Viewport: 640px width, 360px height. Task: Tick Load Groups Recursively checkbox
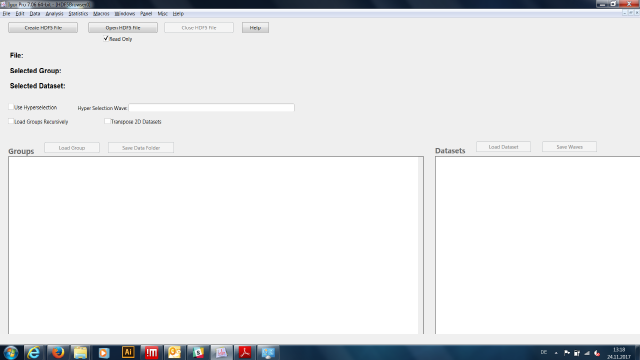pos(11,121)
